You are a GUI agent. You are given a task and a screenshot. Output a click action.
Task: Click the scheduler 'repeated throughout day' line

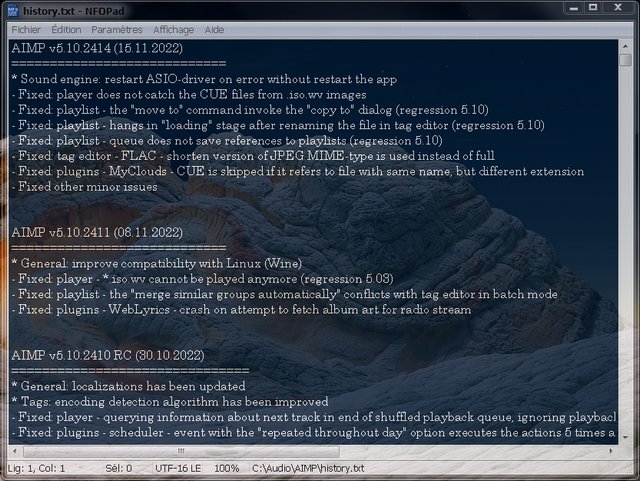click(314, 433)
